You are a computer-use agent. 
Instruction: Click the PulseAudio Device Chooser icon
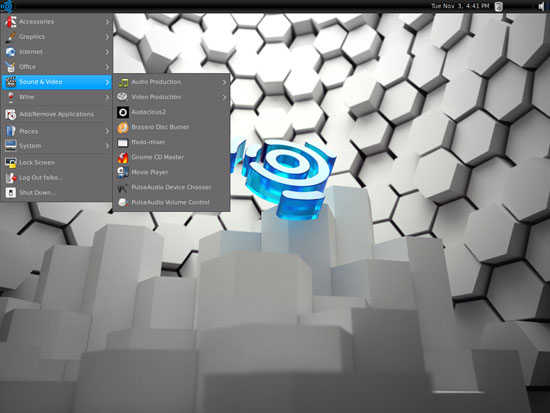pos(123,188)
